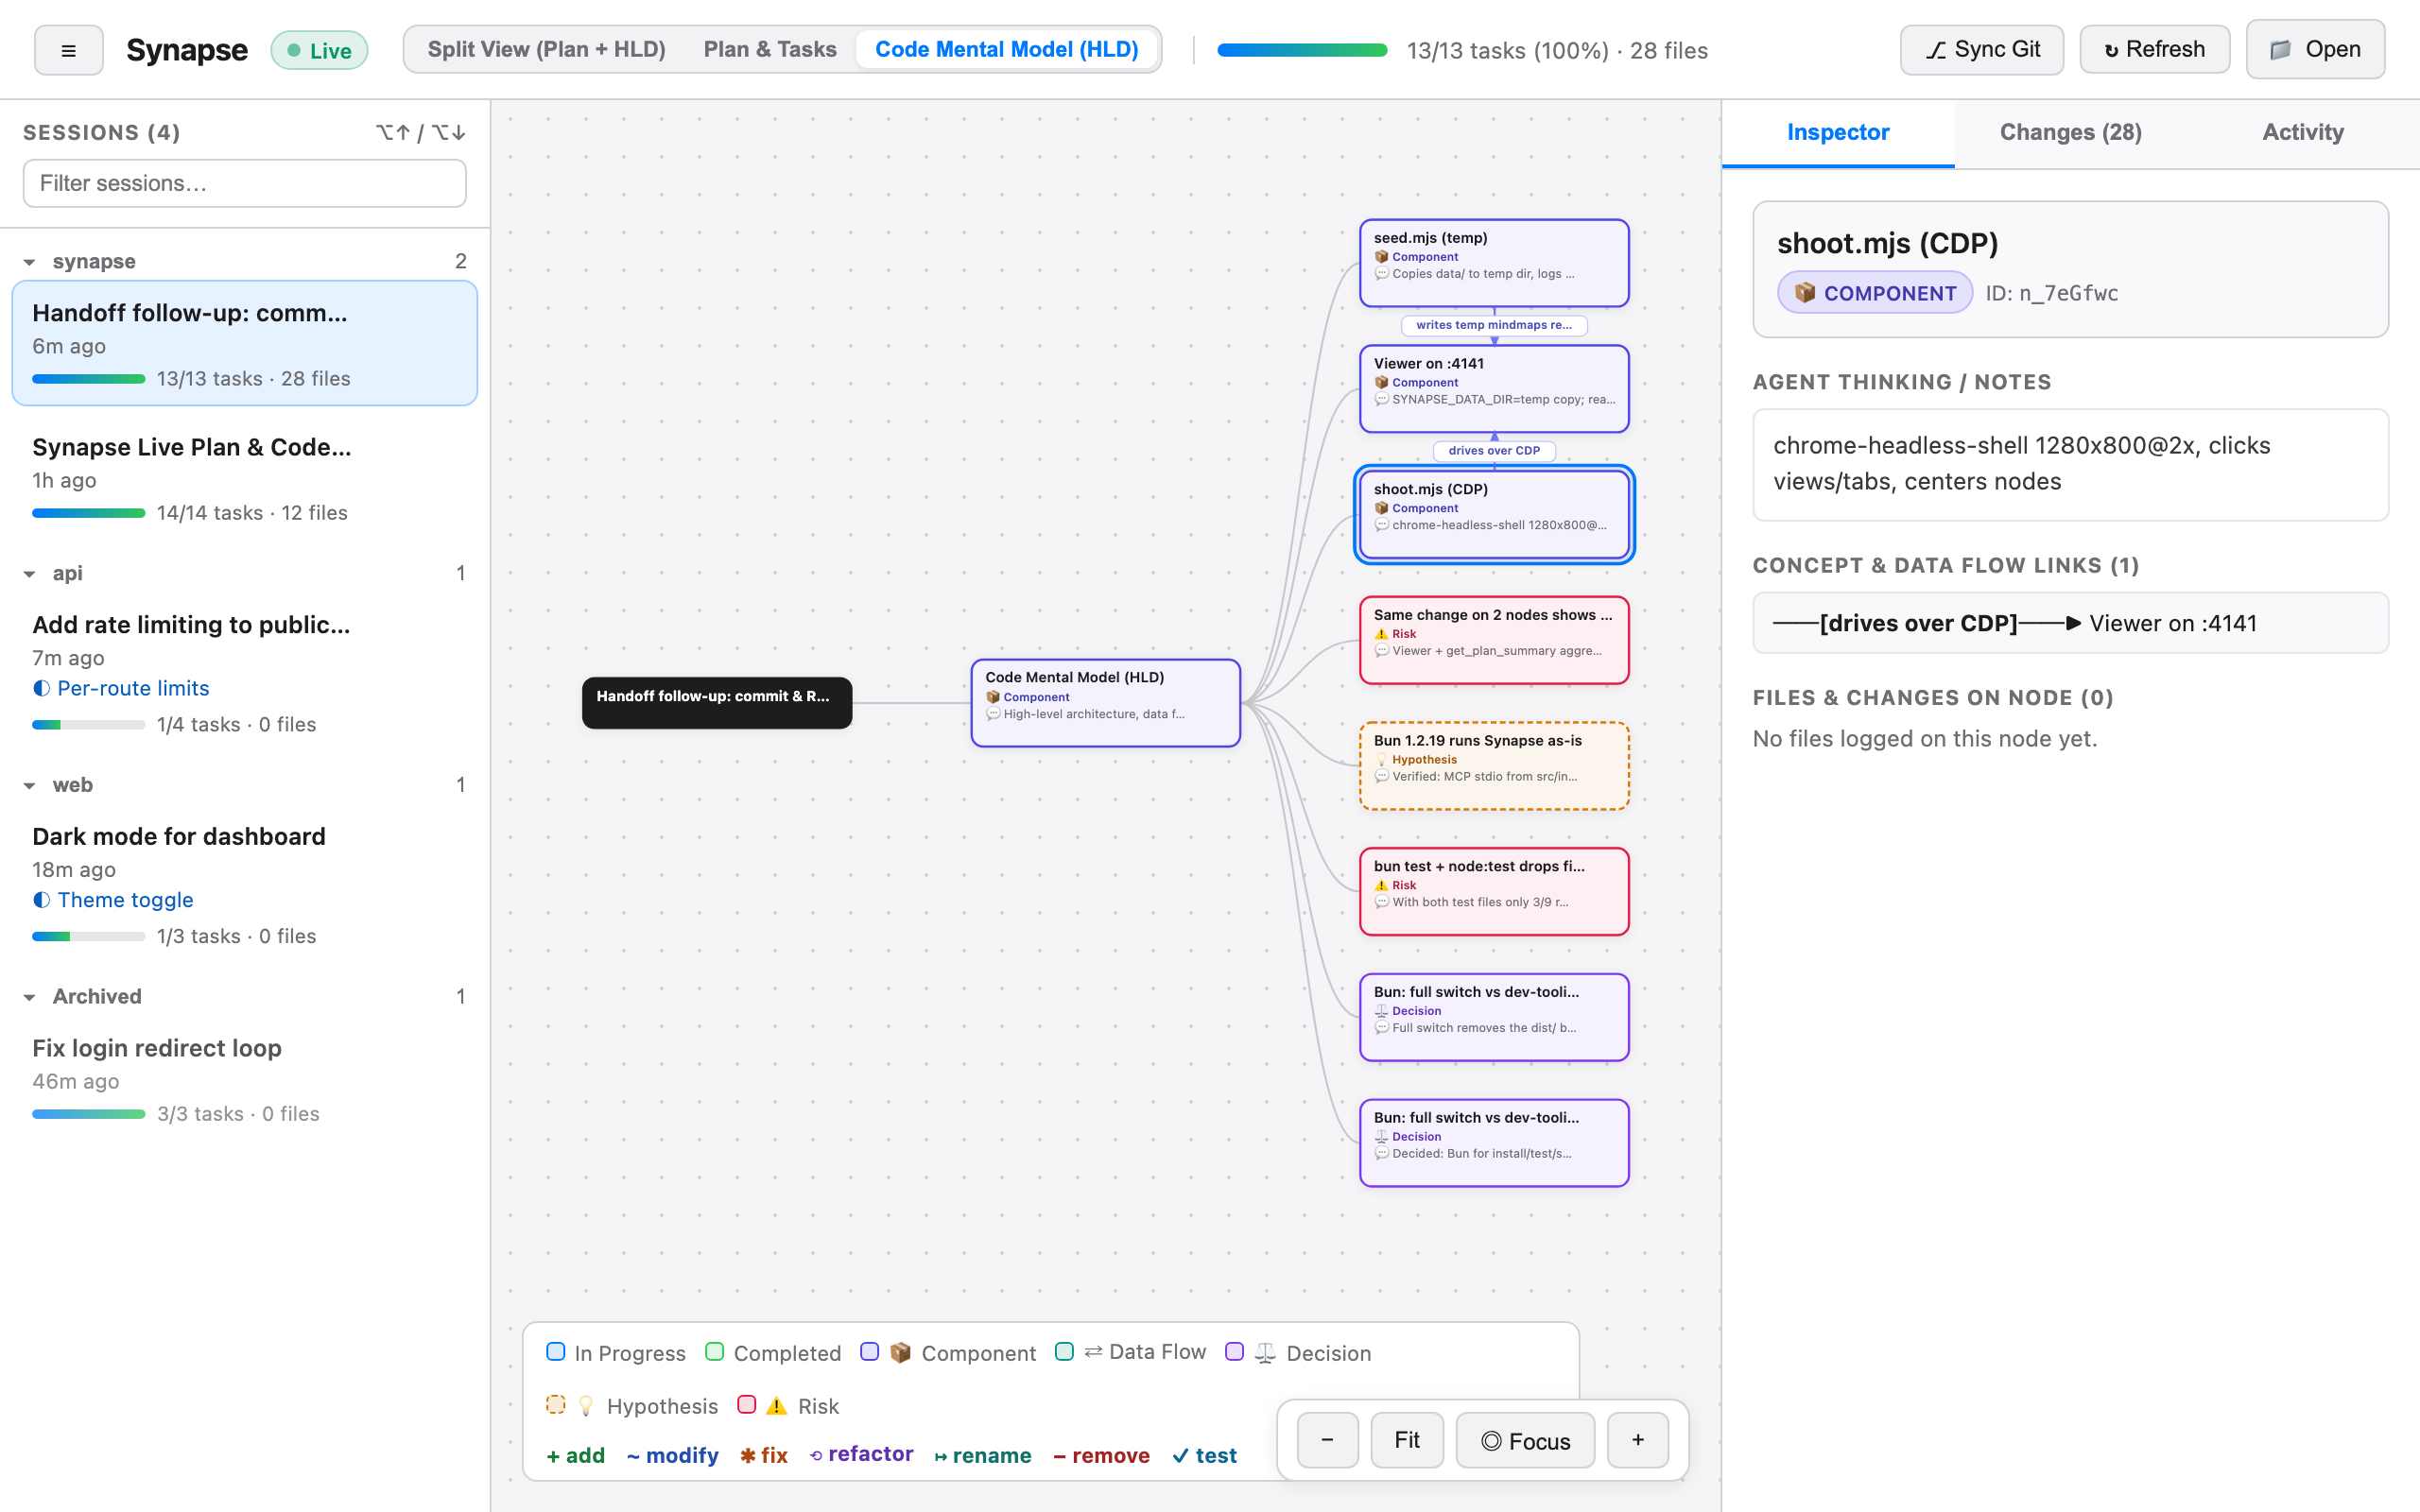
Task: Focus the Filter sessions input field
Action: point(245,183)
